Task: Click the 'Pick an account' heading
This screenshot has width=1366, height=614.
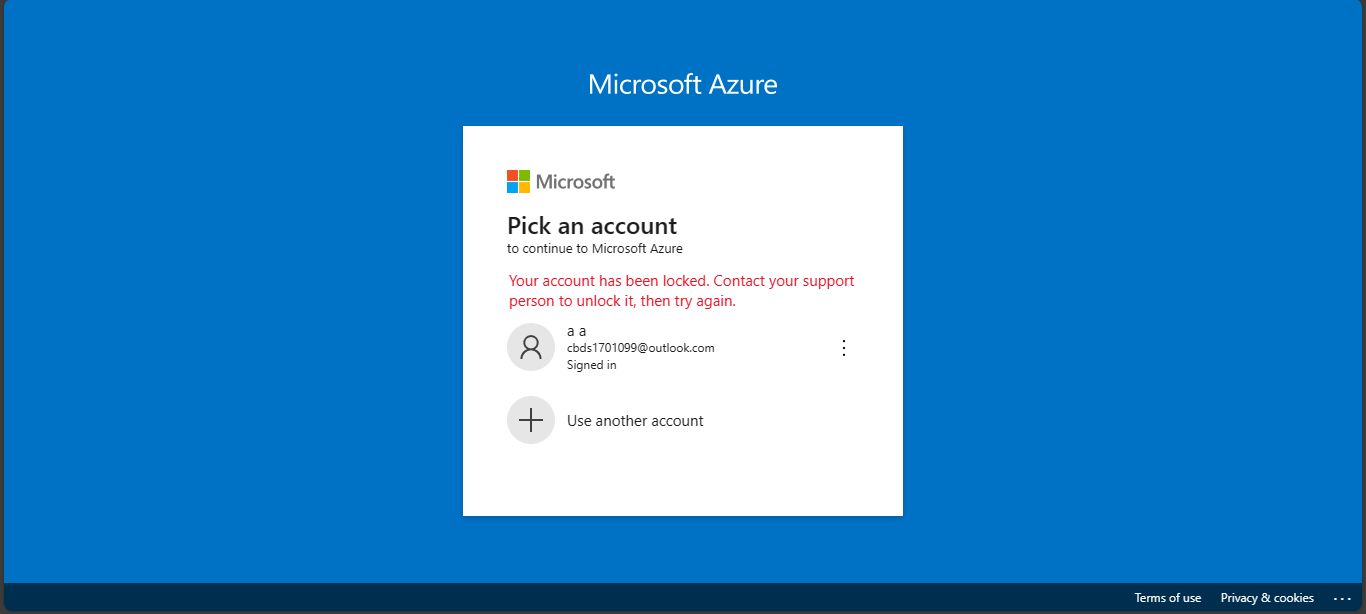Action: [x=592, y=225]
